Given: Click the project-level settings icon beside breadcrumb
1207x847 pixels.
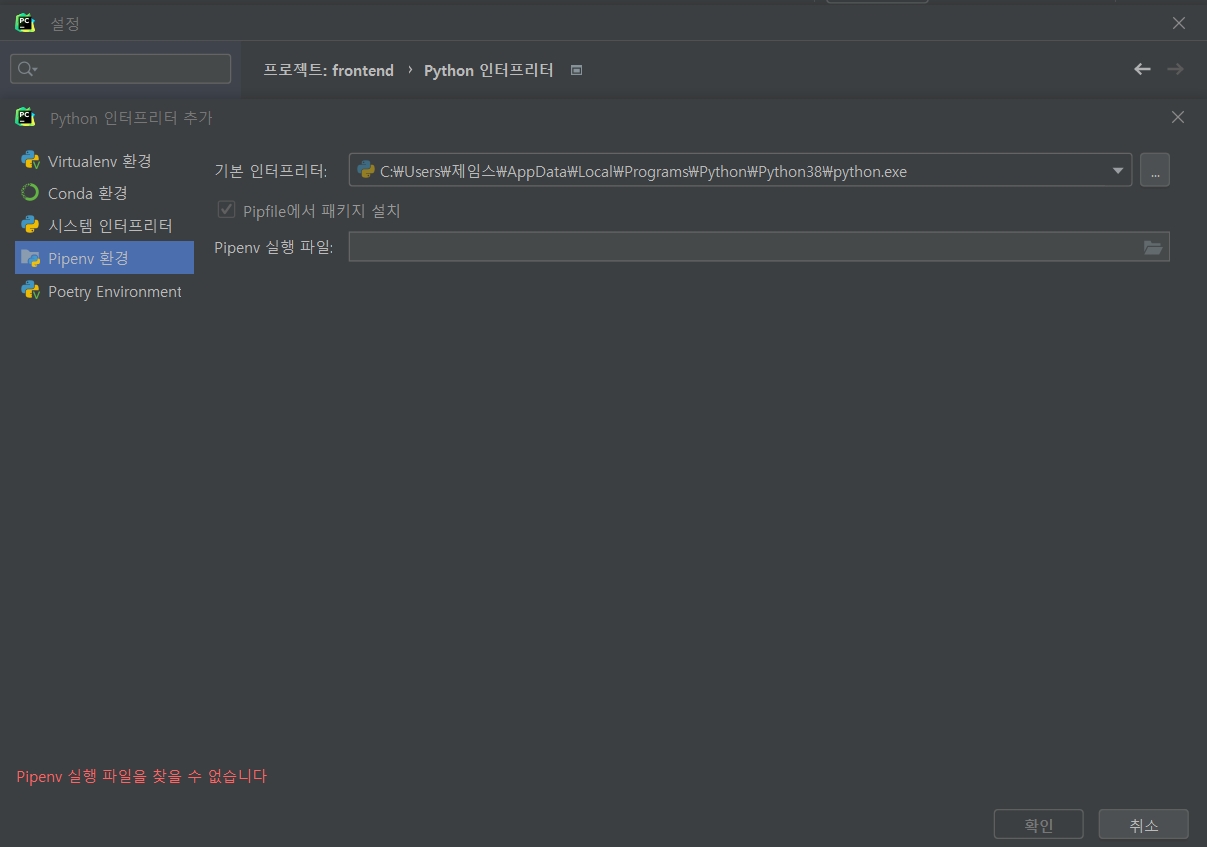Looking at the screenshot, I should [576, 70].
